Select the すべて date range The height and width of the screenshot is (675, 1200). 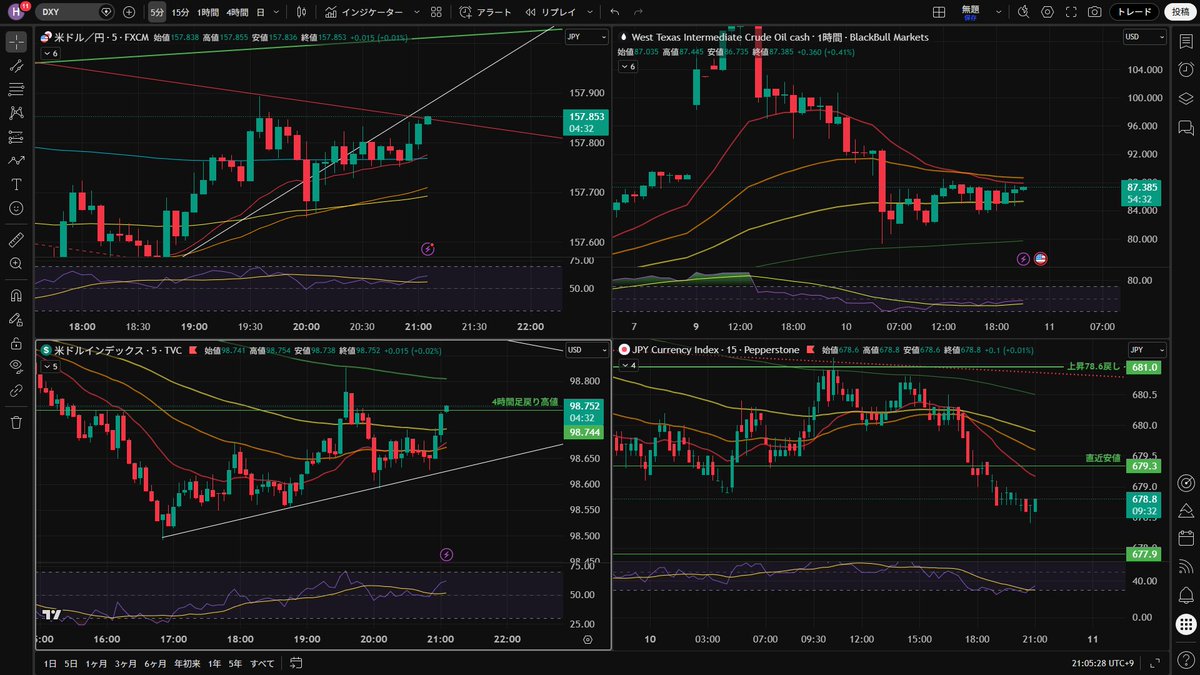click(262, 663)
